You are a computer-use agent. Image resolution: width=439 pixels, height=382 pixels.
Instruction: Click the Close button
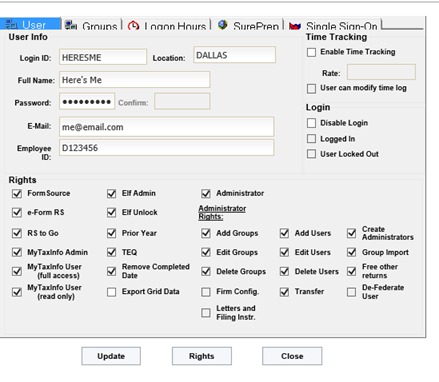292,356
